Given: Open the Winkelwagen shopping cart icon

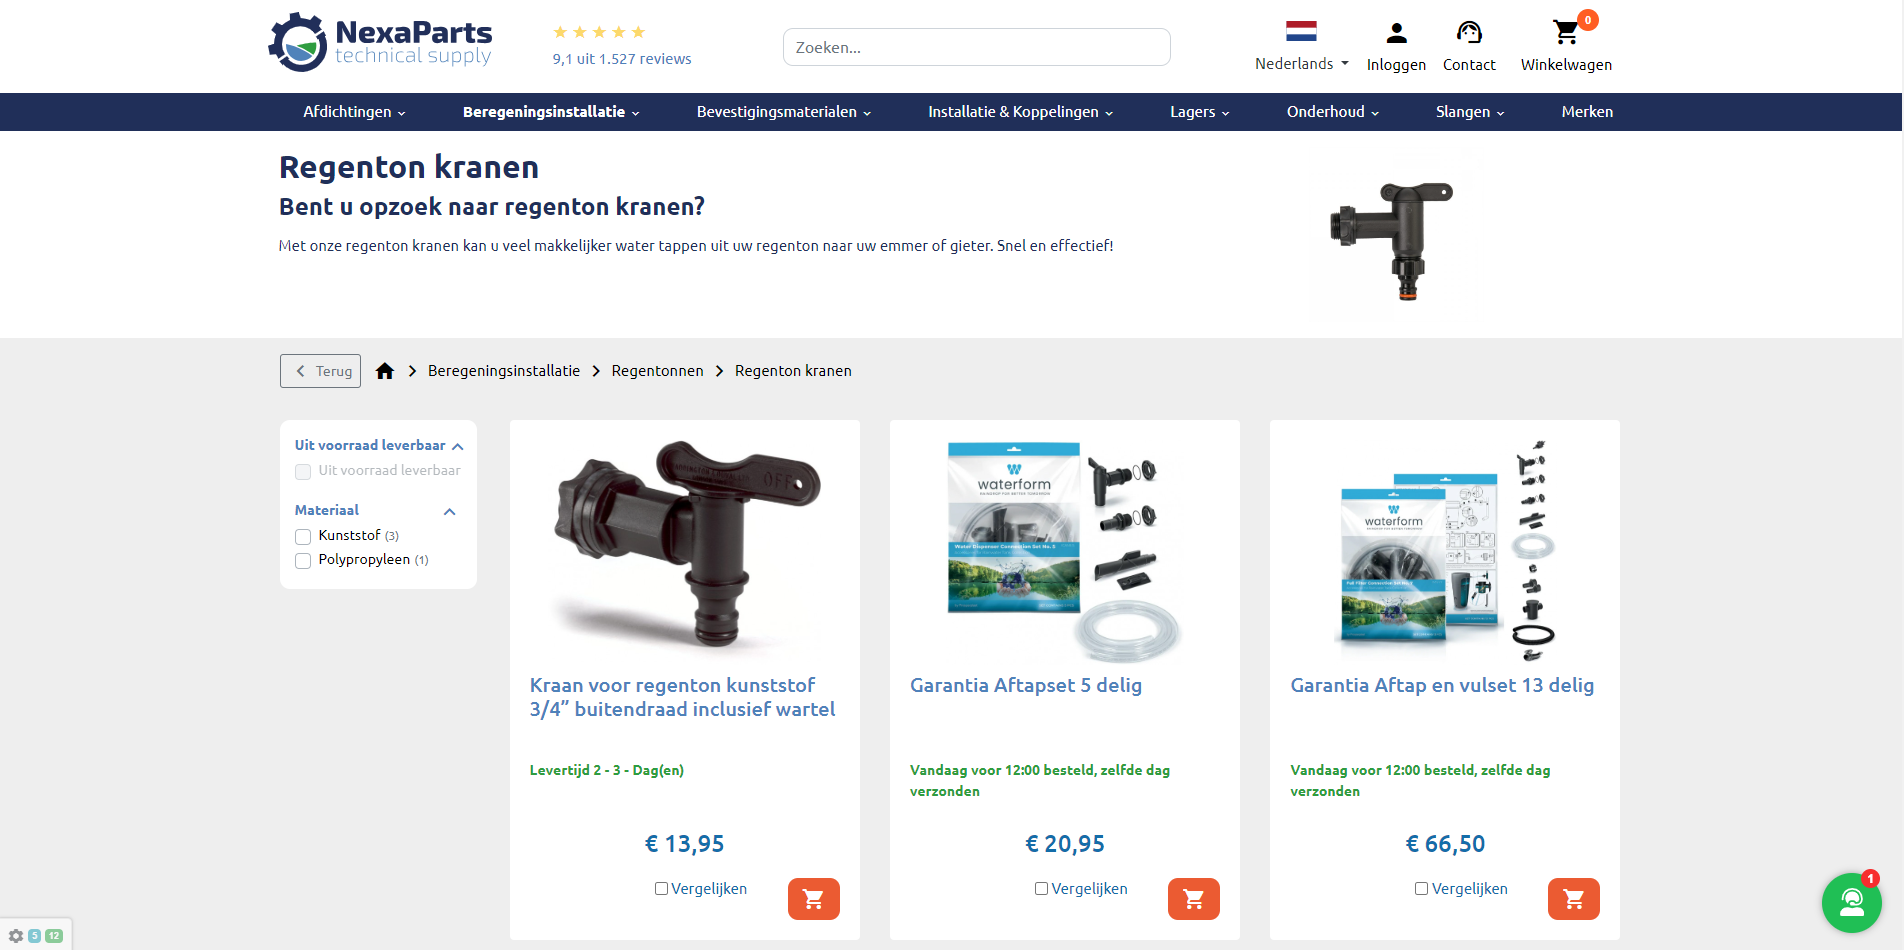Looking at the screenshot, I should (1566, 33).
